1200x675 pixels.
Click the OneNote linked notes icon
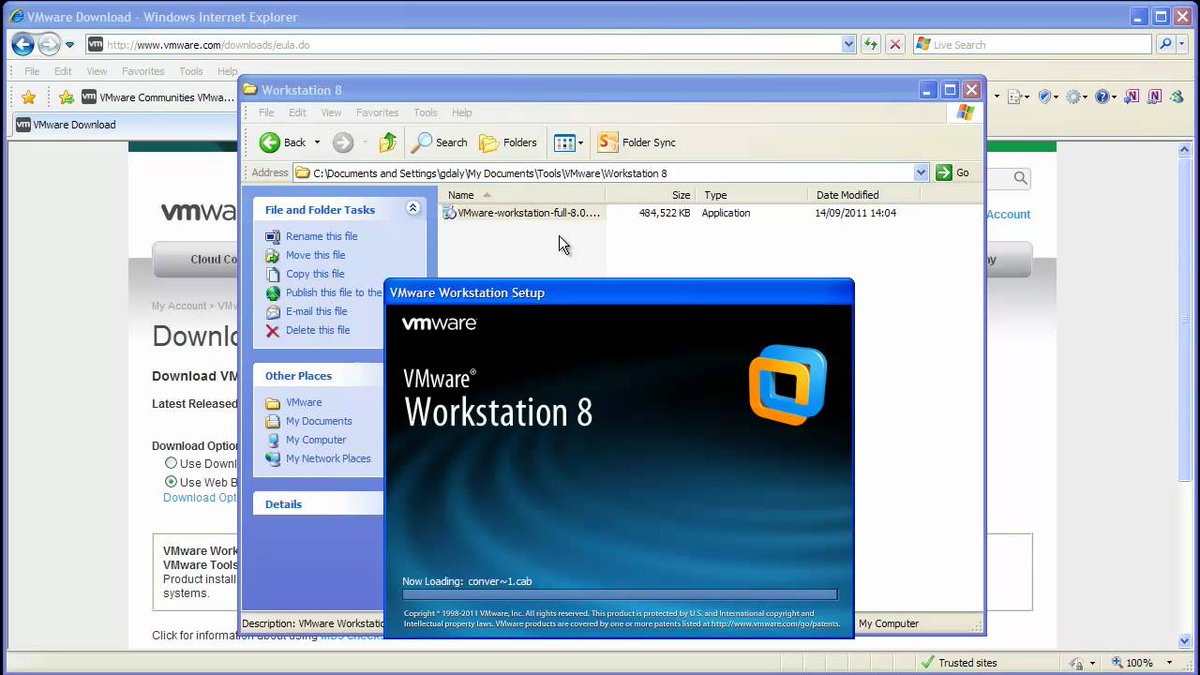pos(1155,97)
